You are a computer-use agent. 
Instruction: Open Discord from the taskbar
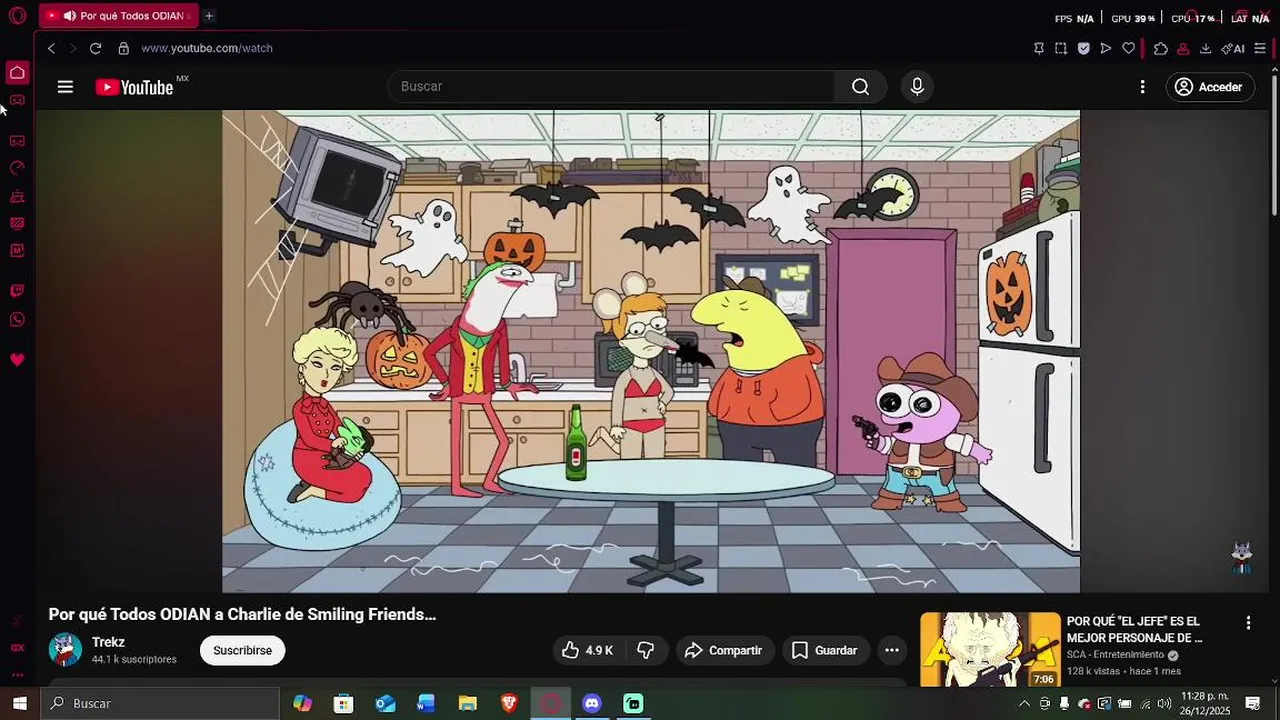coord(592,704)
